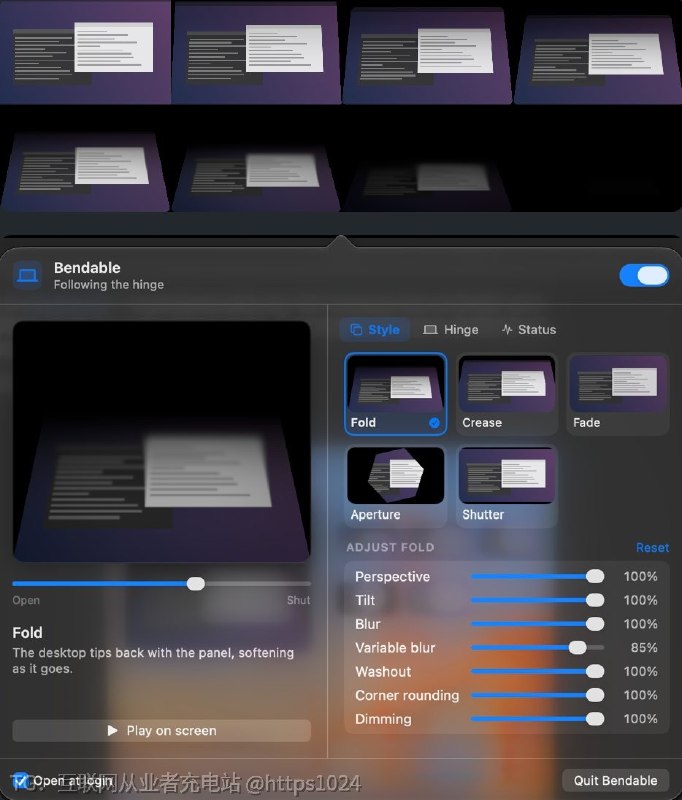Adjust the Variable blur slider

(x=537, y=647)
